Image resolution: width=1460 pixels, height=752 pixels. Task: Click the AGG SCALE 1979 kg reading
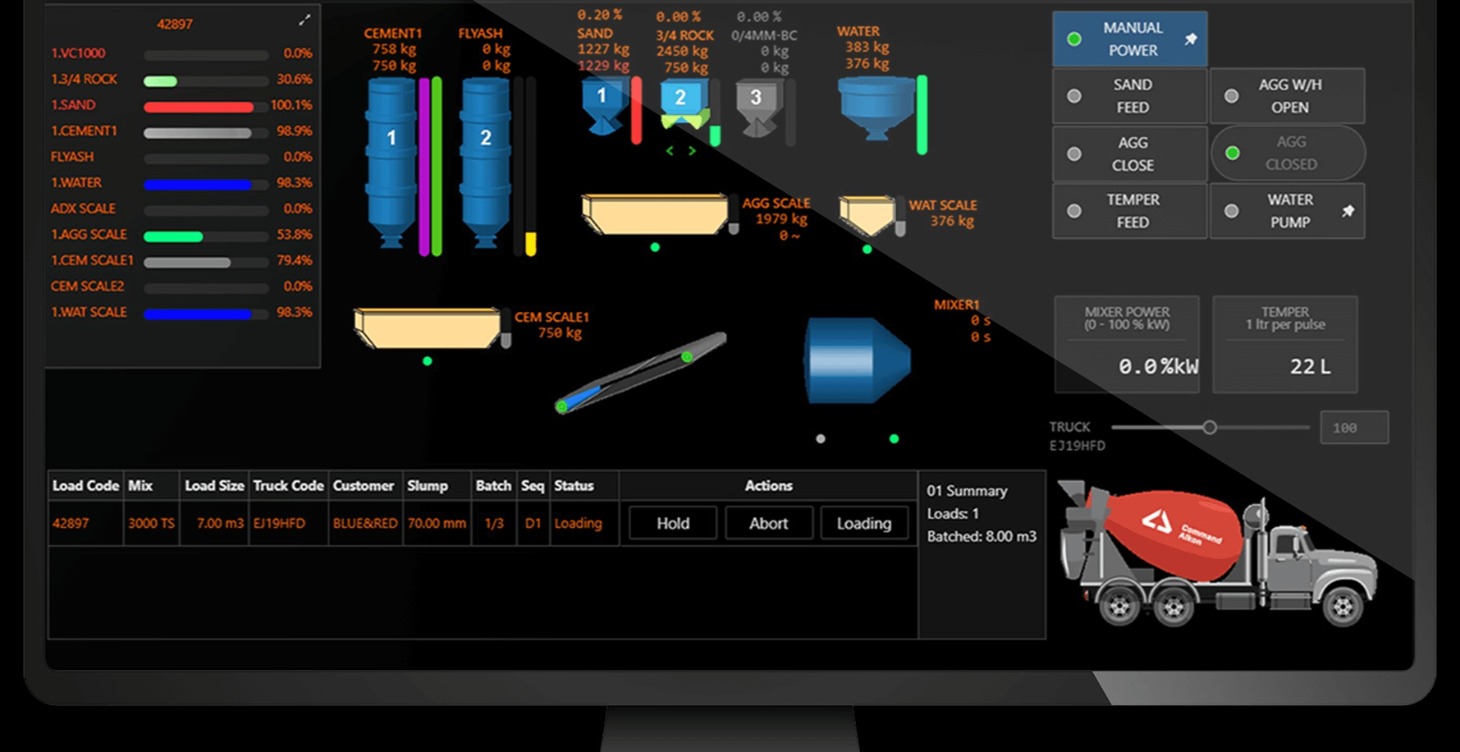pyautogui.click(x=782, y=219)
